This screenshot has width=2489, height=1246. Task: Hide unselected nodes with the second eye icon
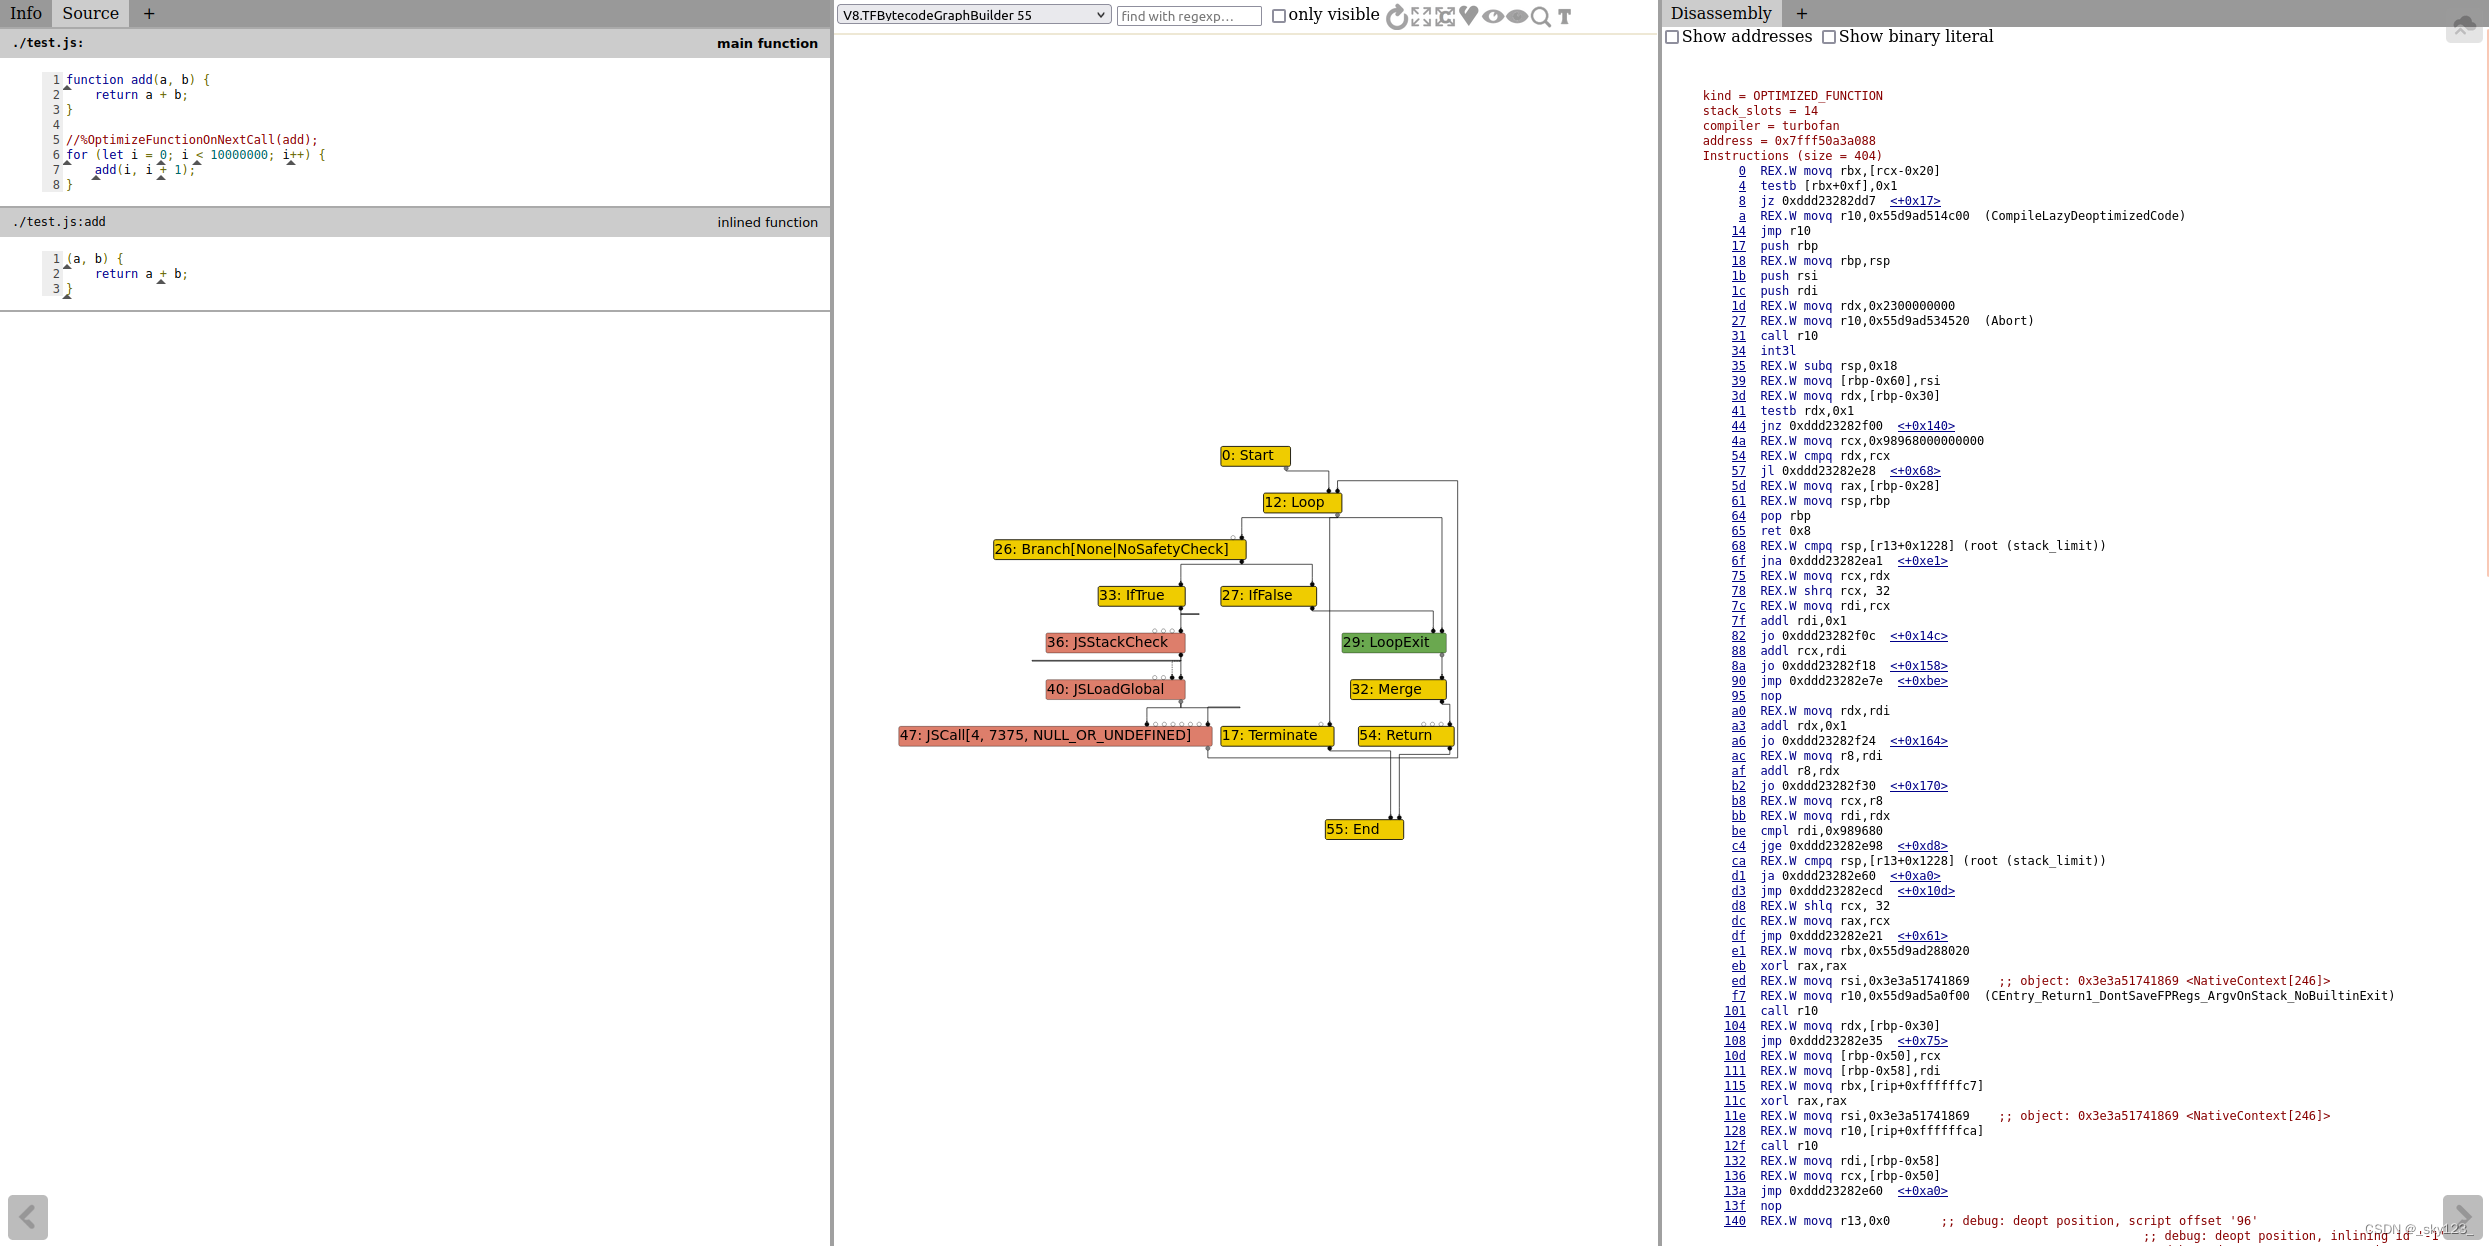[x=1517, y=16]
